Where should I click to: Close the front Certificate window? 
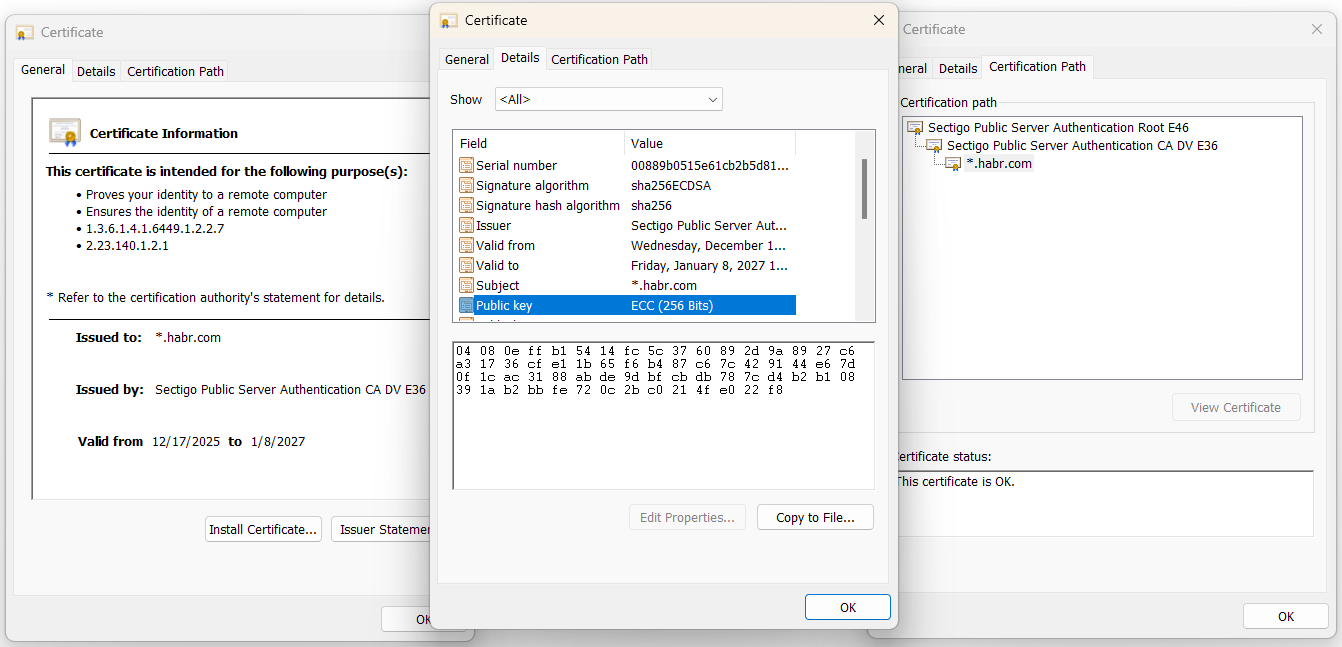[x=879, y=20]
